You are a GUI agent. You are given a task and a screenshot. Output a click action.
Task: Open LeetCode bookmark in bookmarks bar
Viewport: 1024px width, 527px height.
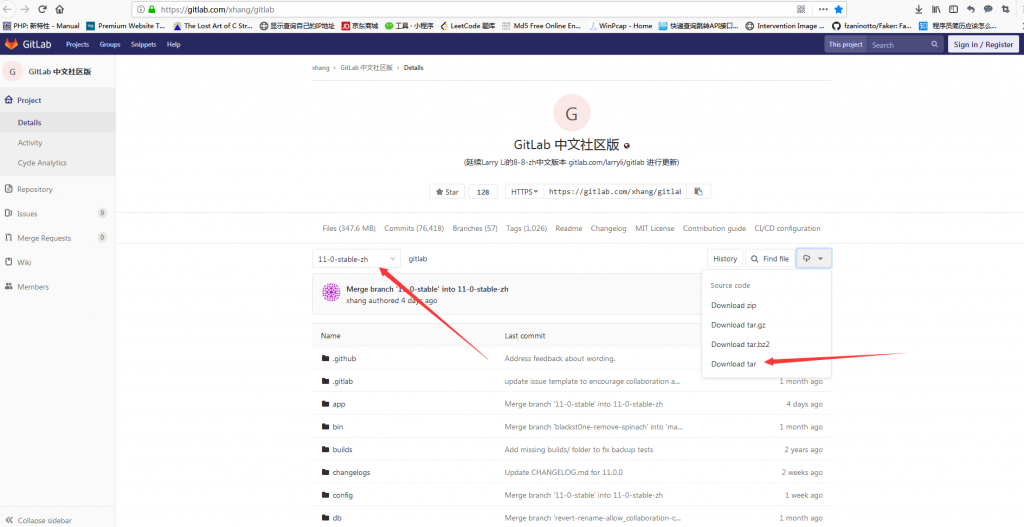pyautogui.click(x=468, y=26)
